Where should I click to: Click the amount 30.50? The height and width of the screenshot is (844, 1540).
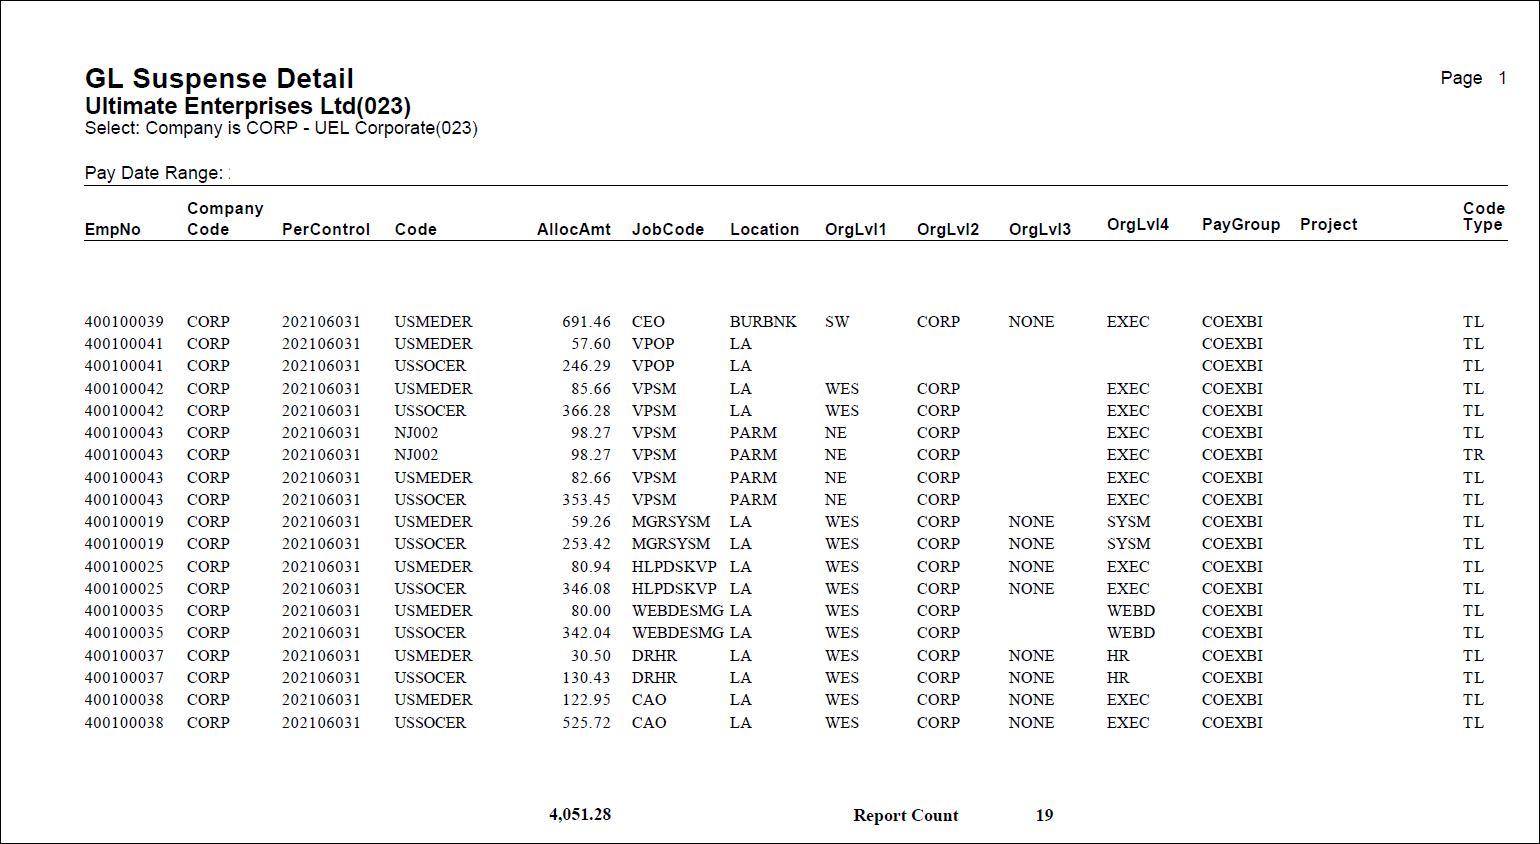tap(591, 656)
